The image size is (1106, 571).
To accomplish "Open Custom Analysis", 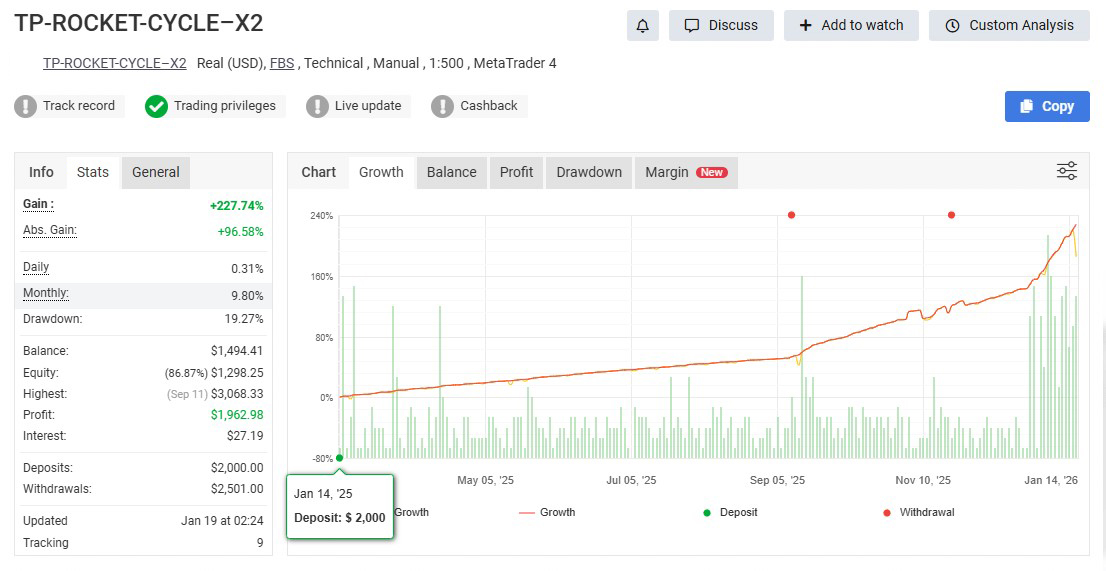I will point(1009,25).
